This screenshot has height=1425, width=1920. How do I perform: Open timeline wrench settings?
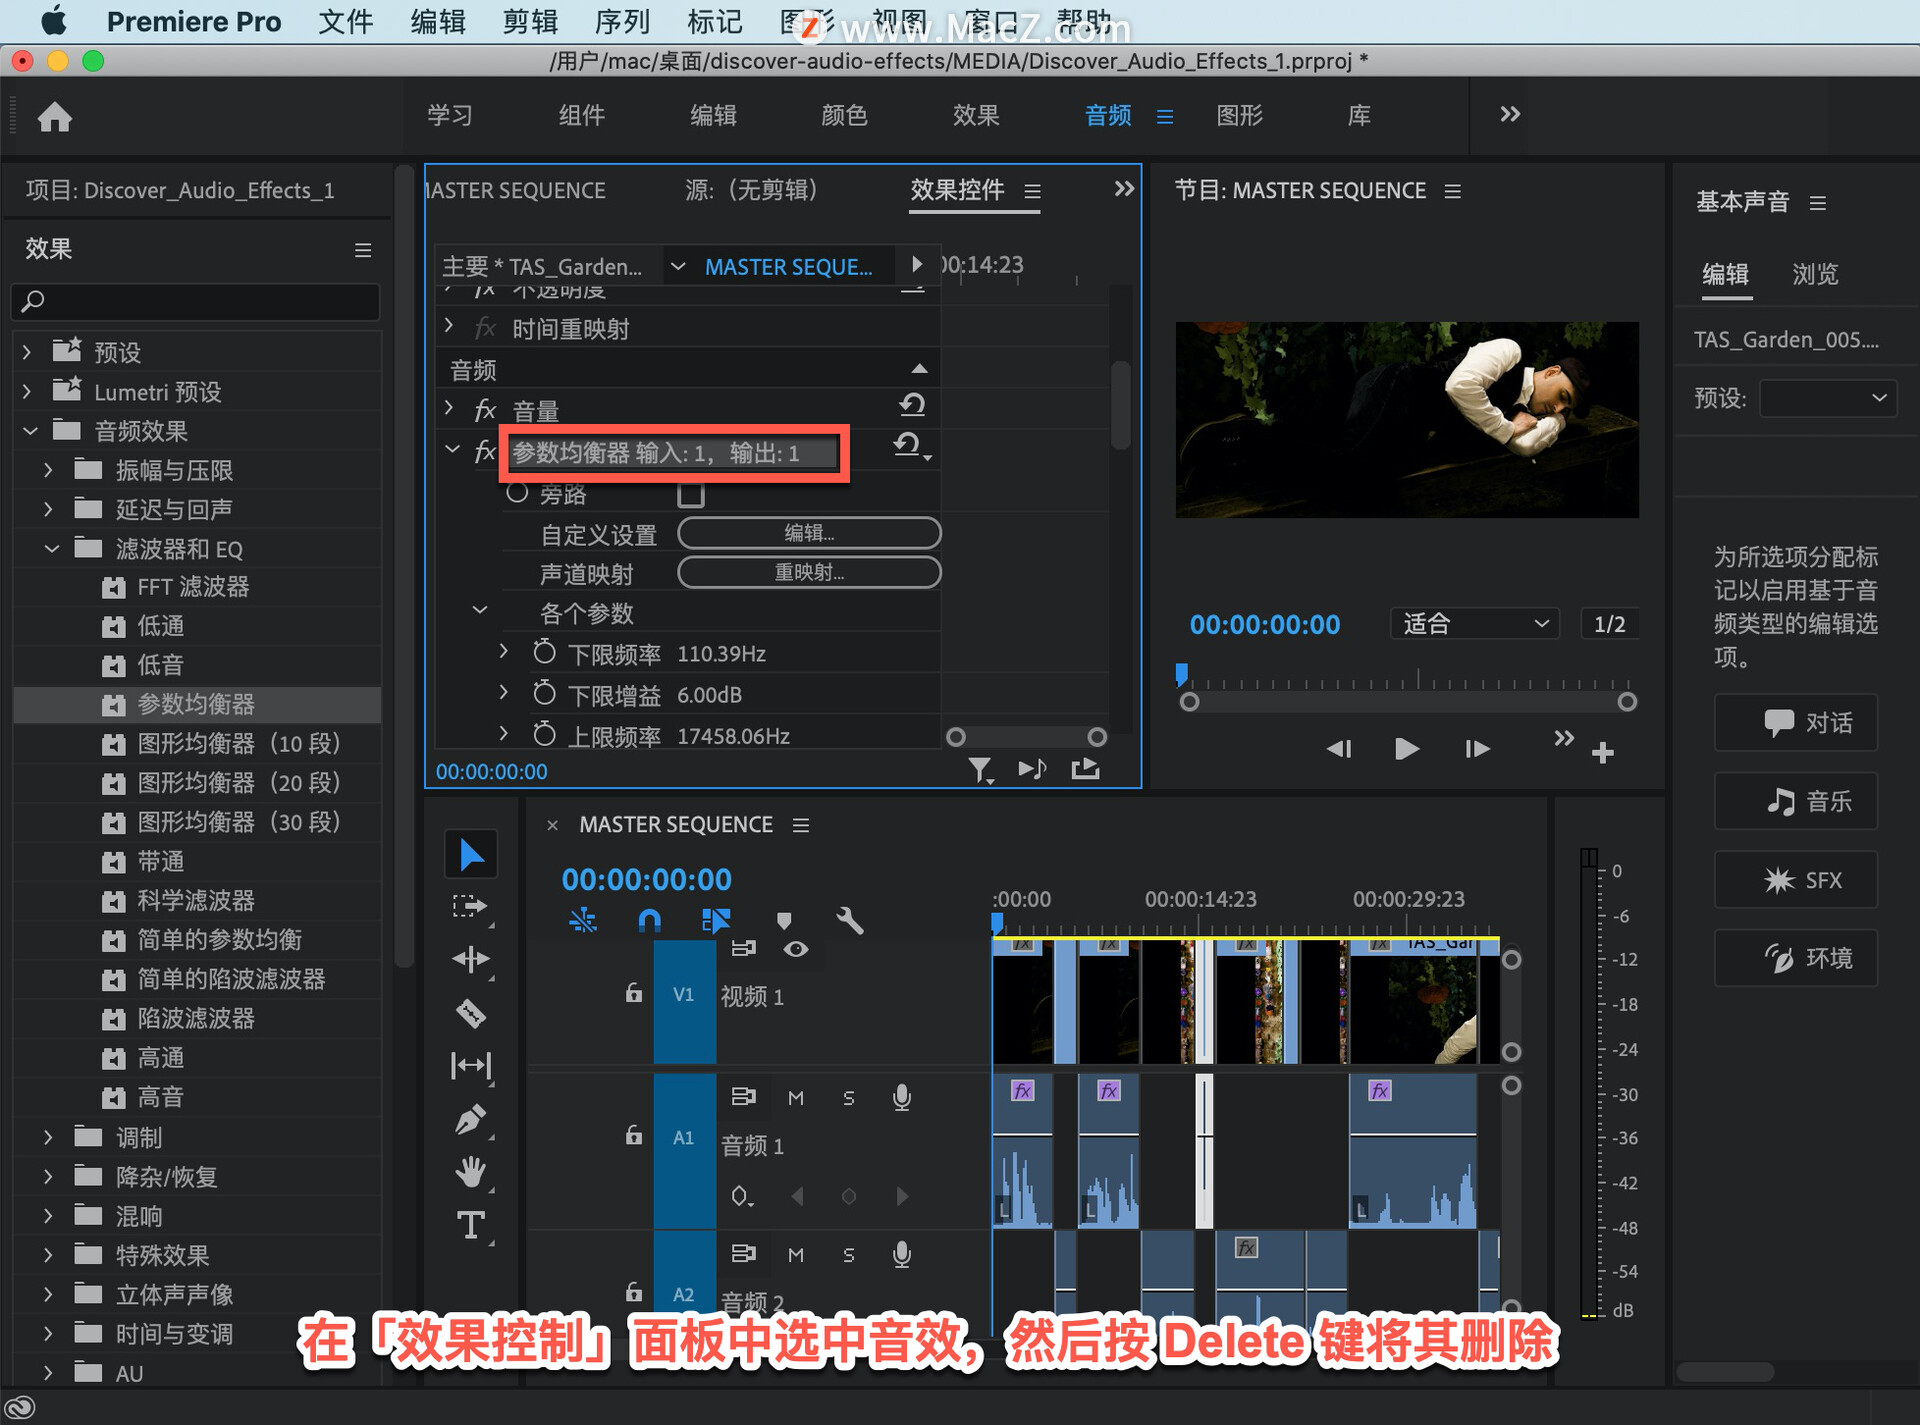click(849, 920)
